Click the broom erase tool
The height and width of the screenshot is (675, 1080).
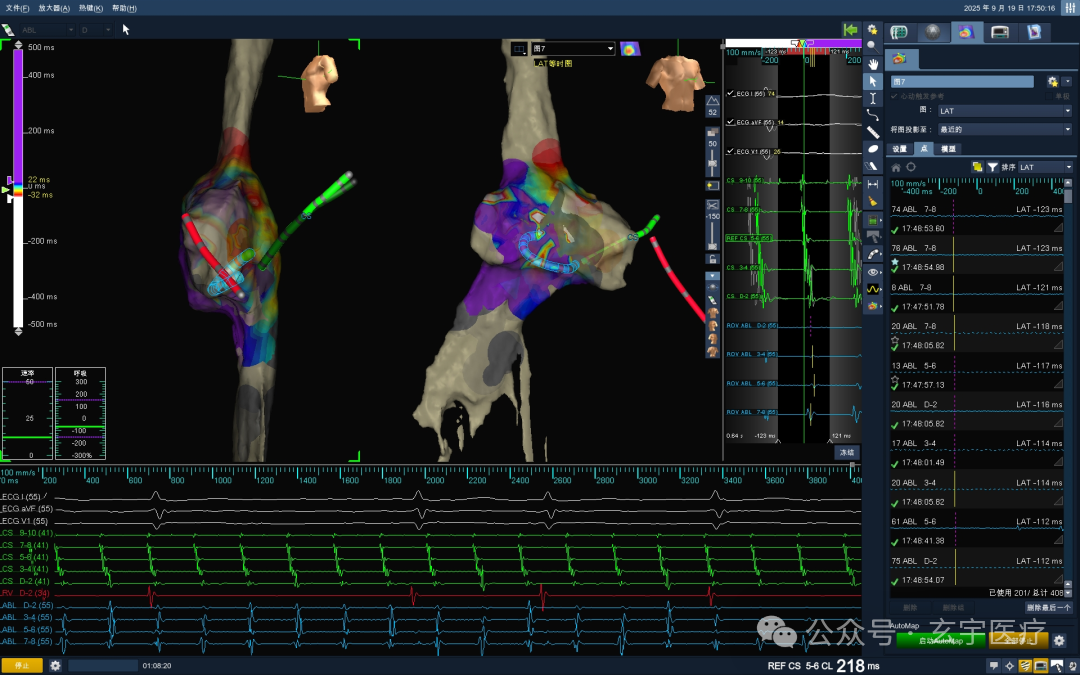point(873,201)
